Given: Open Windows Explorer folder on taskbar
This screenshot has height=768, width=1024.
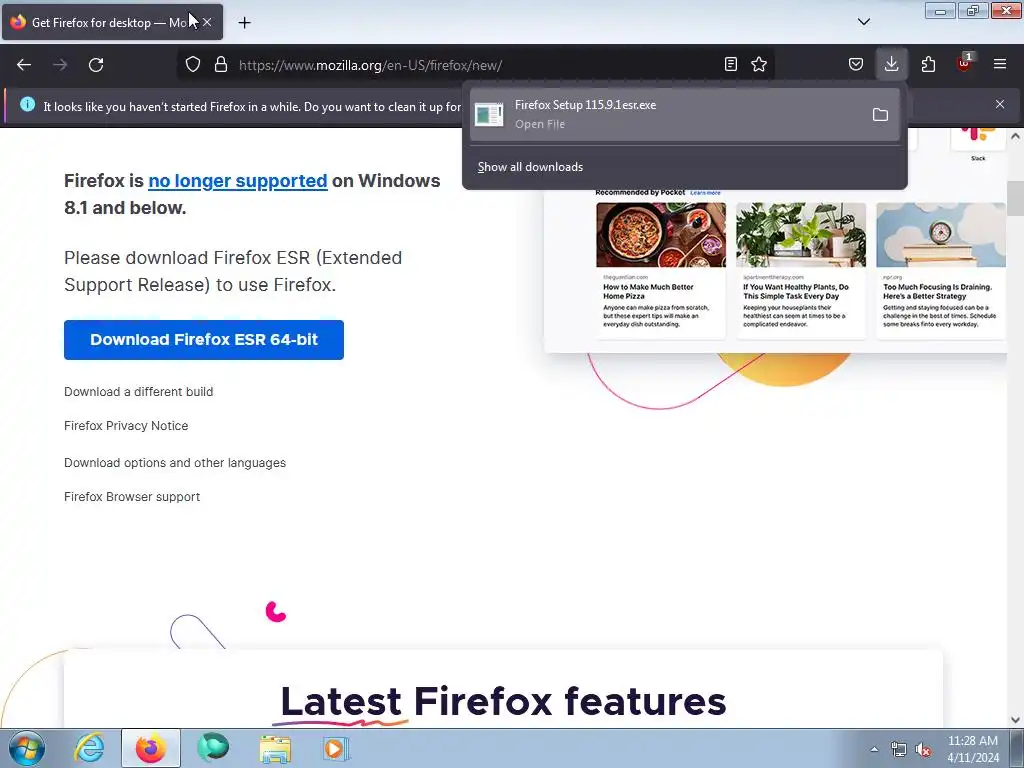Looking at the screenshot, I should point(275,748).
